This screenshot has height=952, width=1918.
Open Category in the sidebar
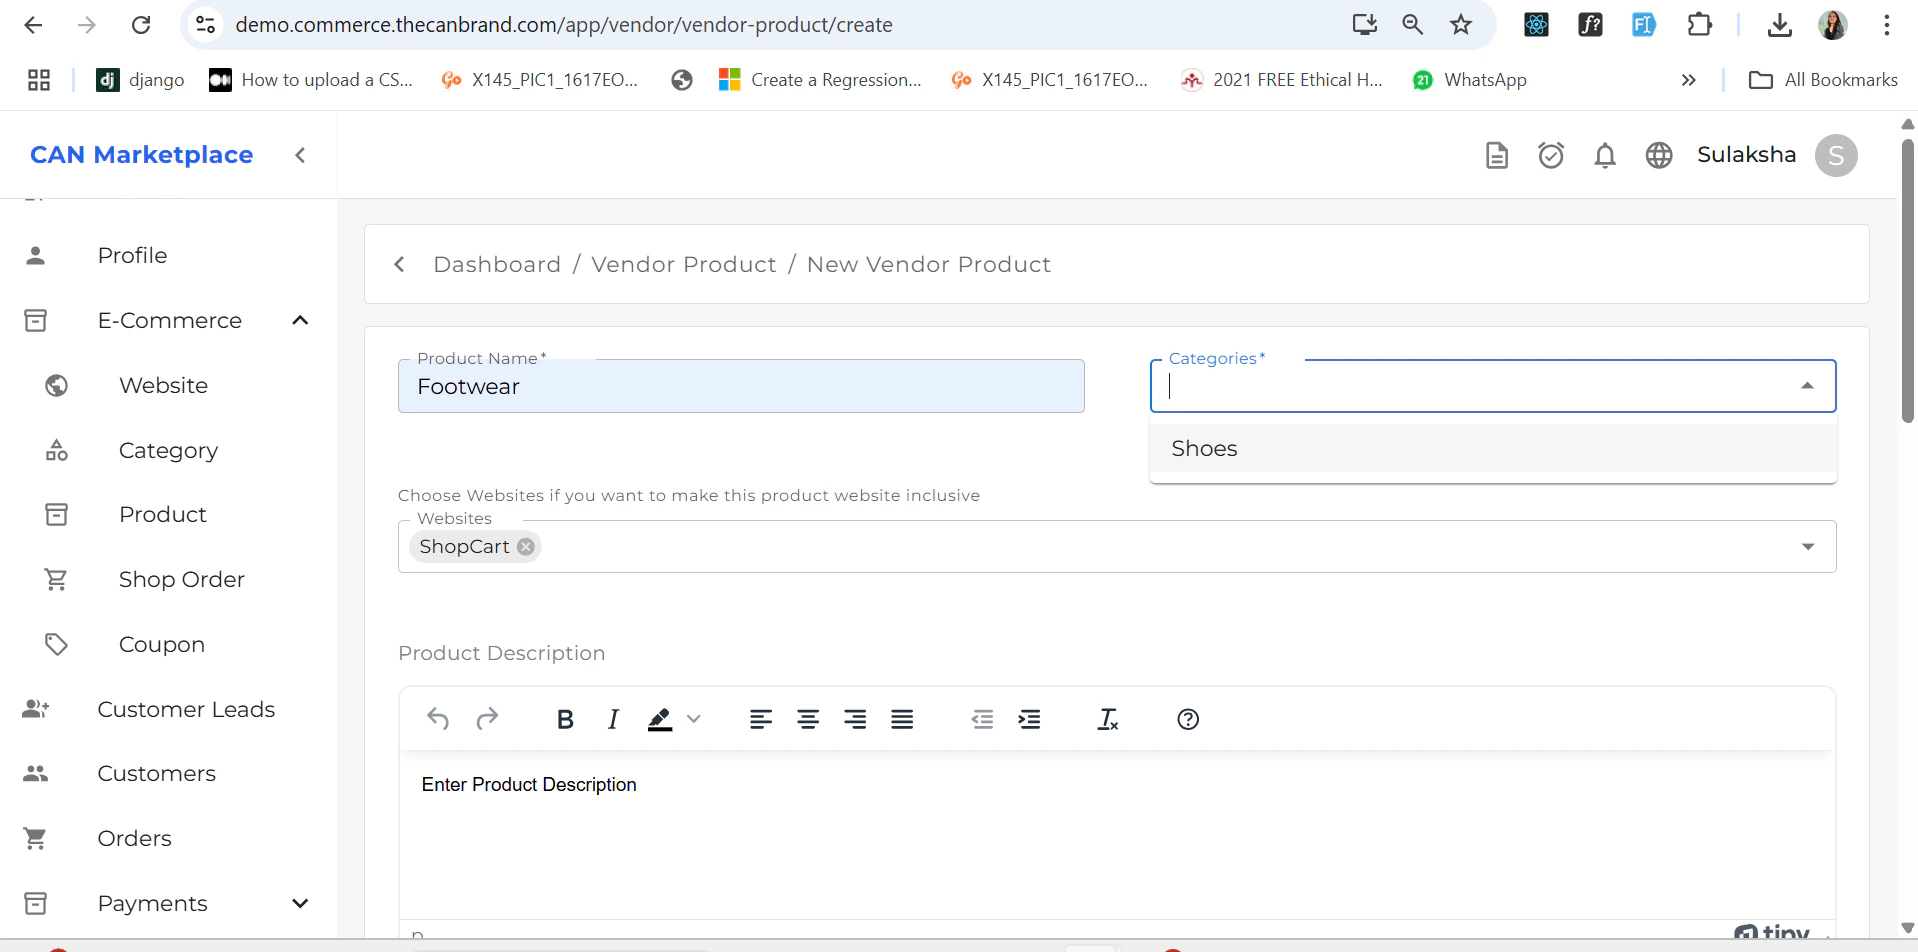click(x=168, y=450)
